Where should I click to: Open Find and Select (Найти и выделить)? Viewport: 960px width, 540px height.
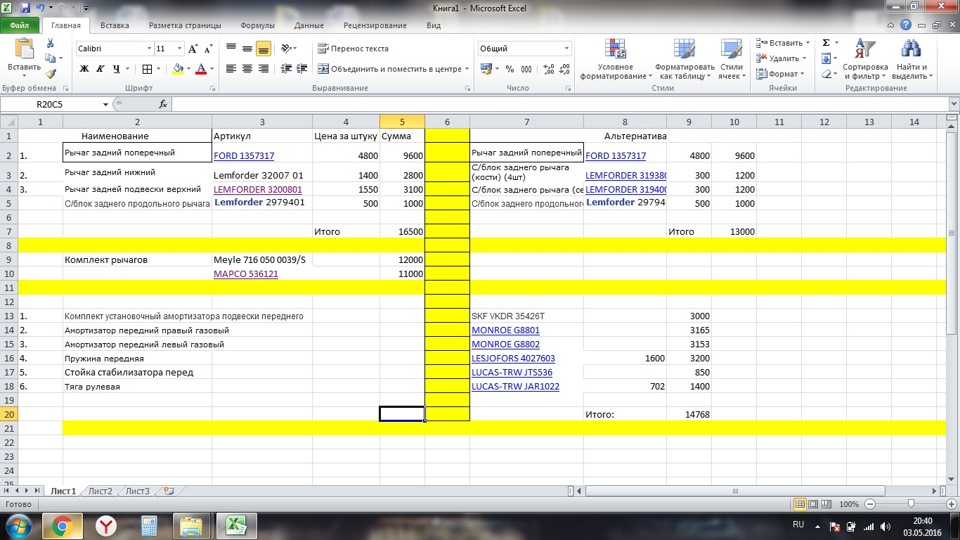(x=912, y=59)
